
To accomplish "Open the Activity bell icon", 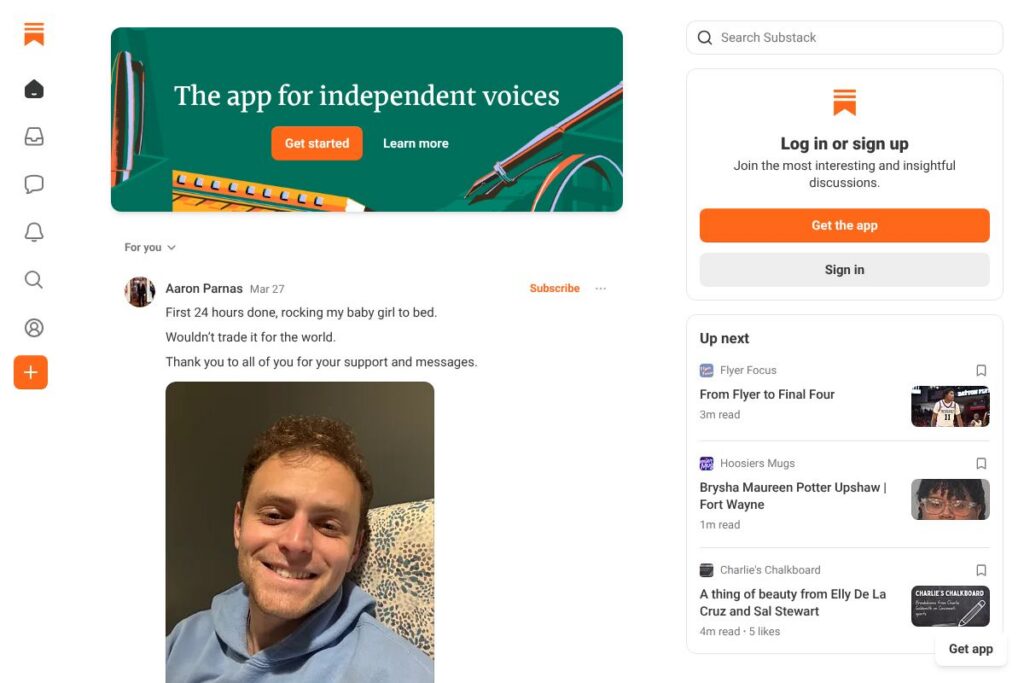I will (34, 232).
